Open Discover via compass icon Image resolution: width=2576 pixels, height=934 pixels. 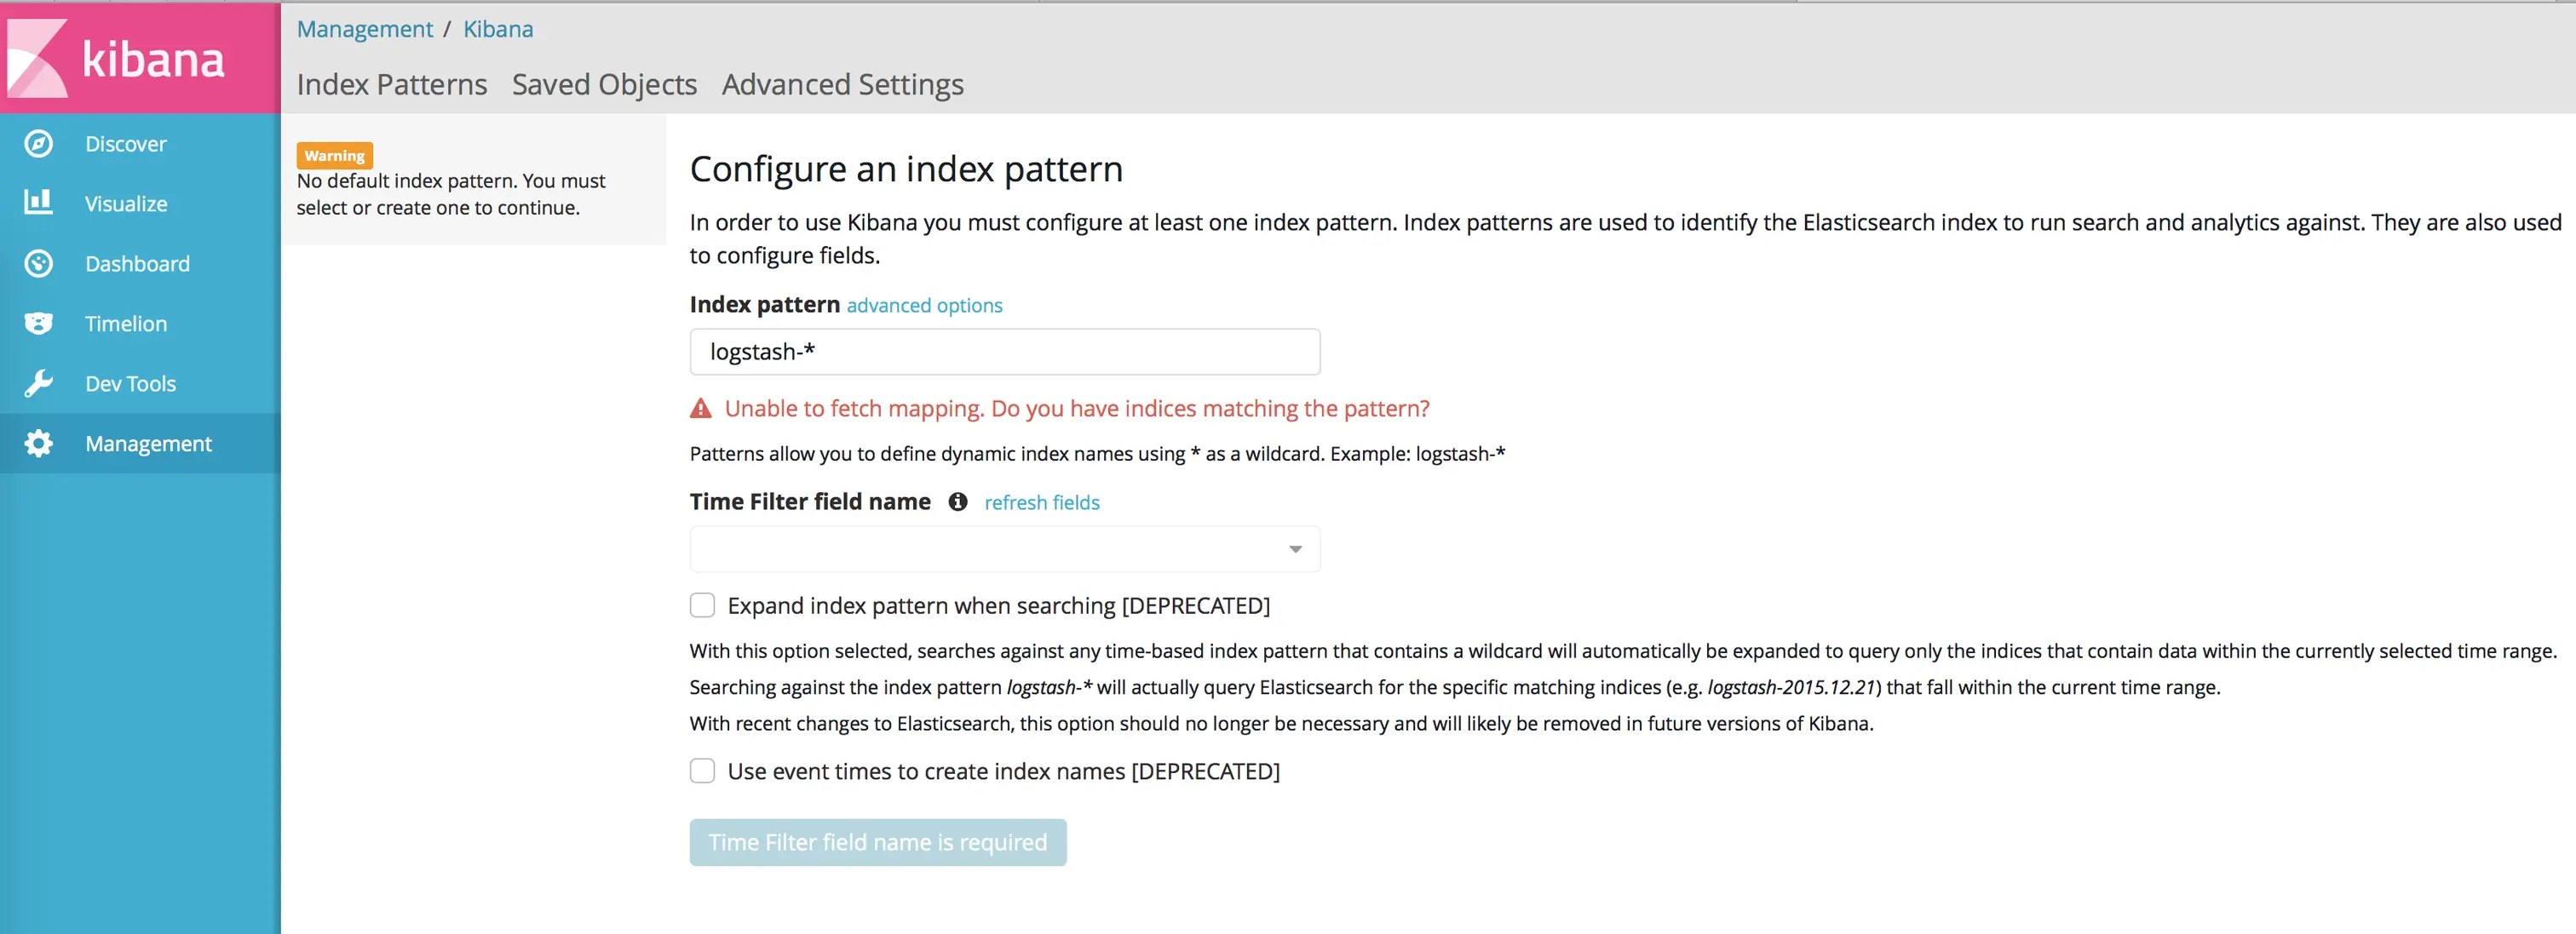(38, 144)
